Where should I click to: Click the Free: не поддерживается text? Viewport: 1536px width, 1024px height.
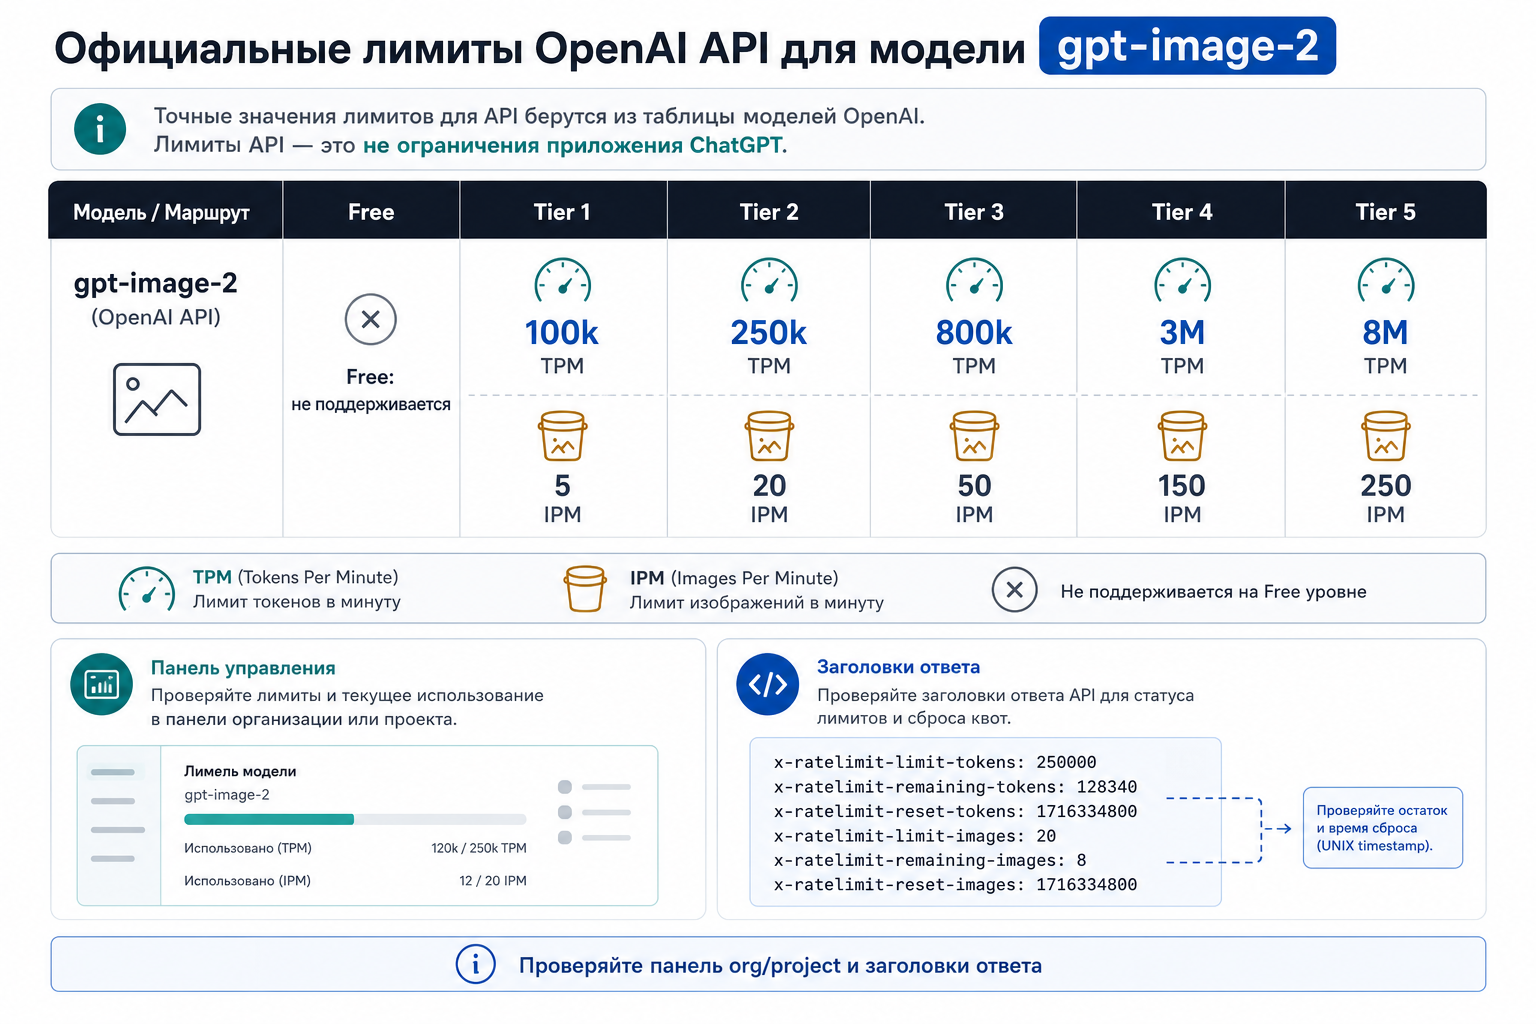pos(371,390)
